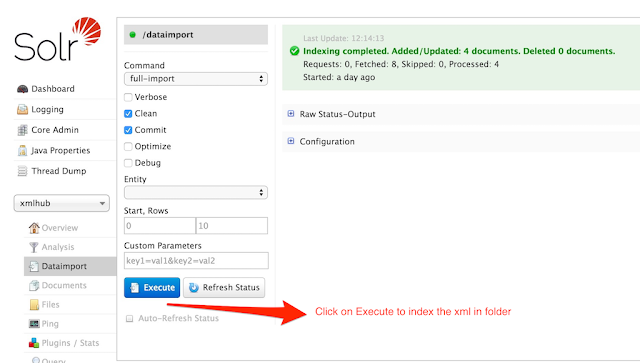Open Dashboard via its gauge icon
This screenshot has width=640, height=363.
22,89
